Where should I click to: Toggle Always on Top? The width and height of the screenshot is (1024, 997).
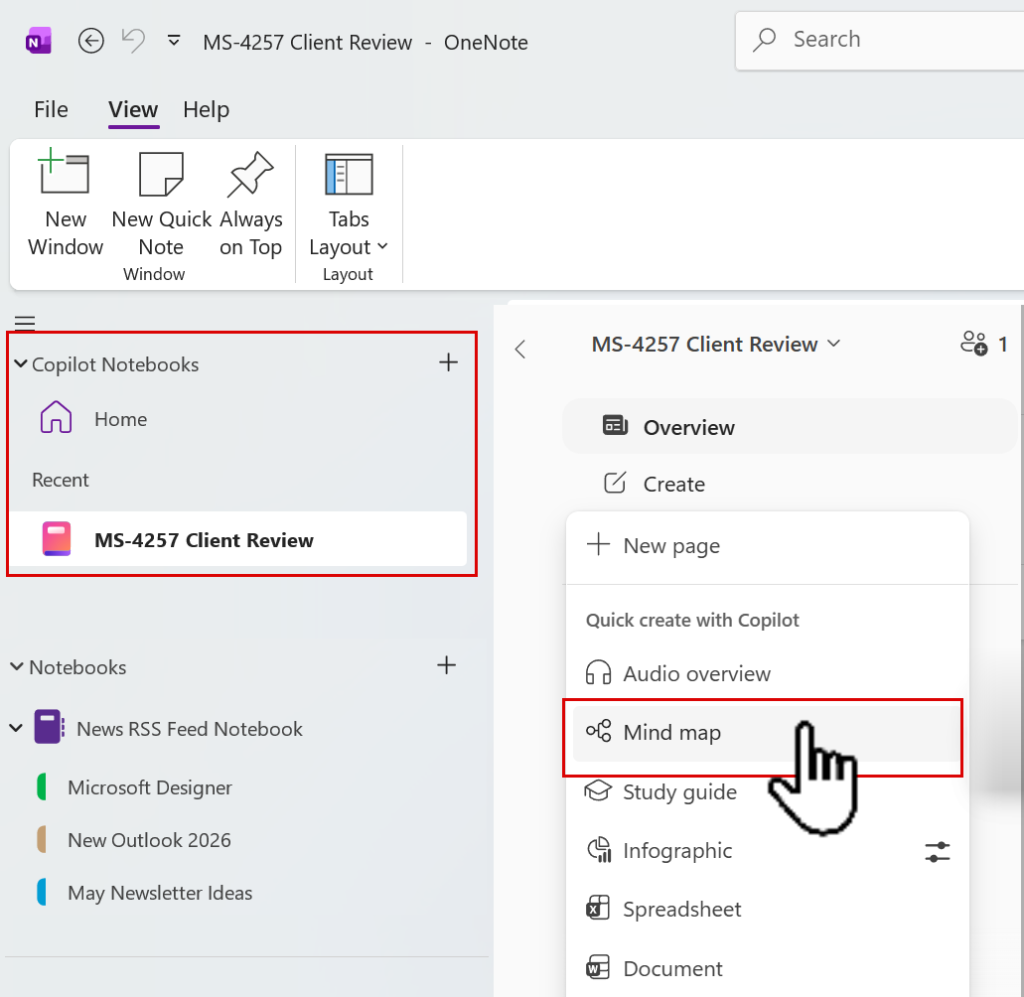coord(251,204)
